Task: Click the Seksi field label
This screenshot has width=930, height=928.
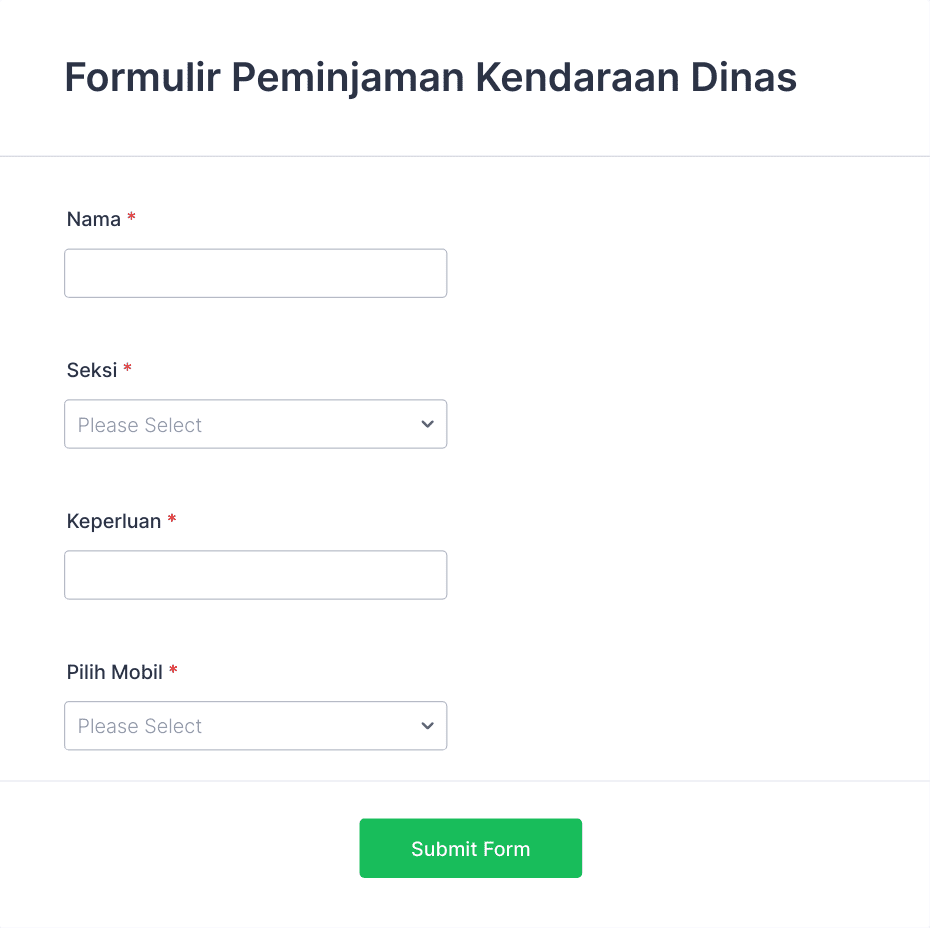Action: (92, 371)
